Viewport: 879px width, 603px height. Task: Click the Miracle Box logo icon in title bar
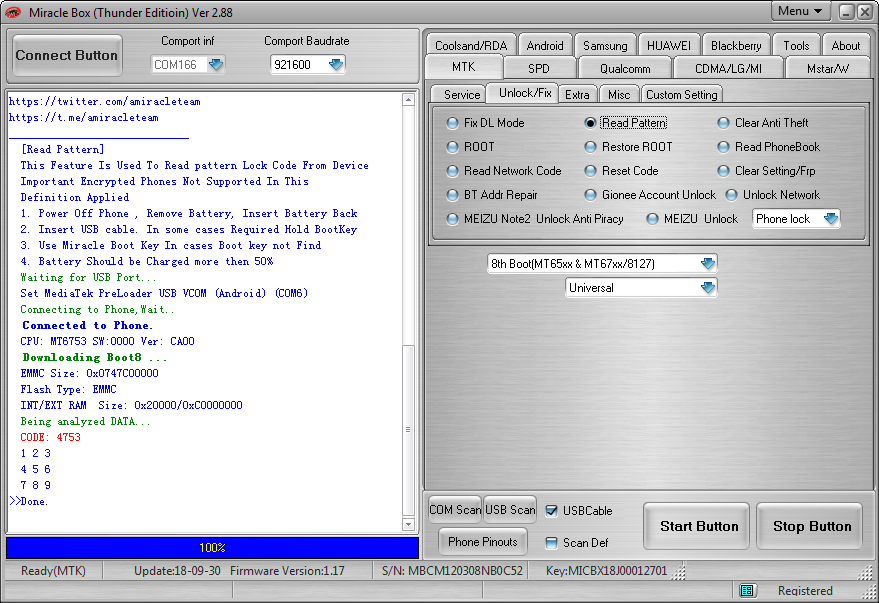pyautogui.click(x=12, y=12)
